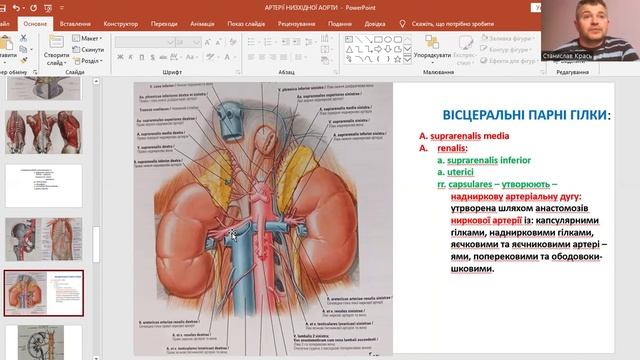The width and height of the screenshot is (640, 360).
Task: Open the Довідка help tab
Action: [375, 24]
